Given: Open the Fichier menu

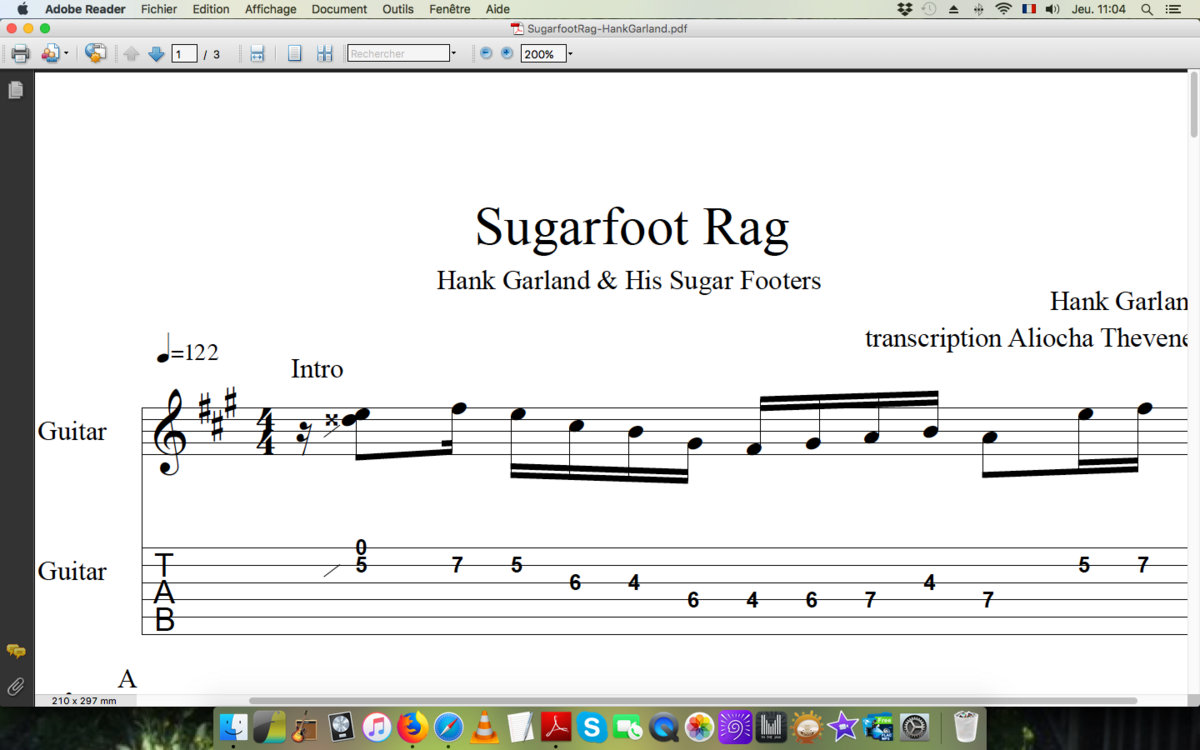Looking at the screenshot, I should [159, 9].
